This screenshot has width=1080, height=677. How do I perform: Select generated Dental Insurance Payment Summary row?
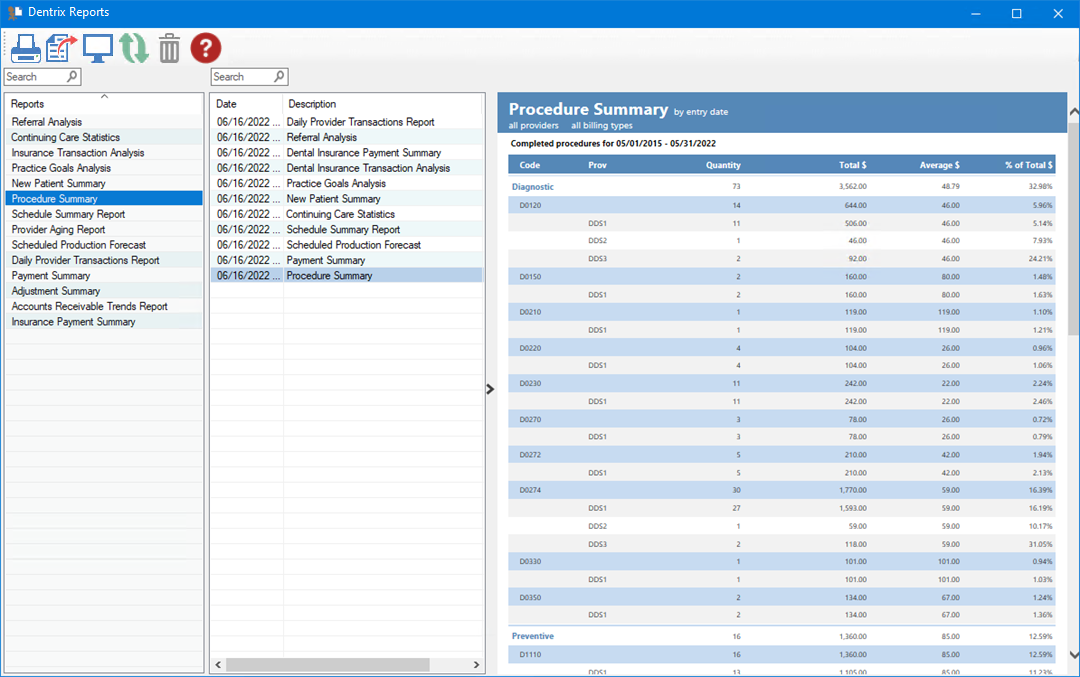click(x=363, y=153)
